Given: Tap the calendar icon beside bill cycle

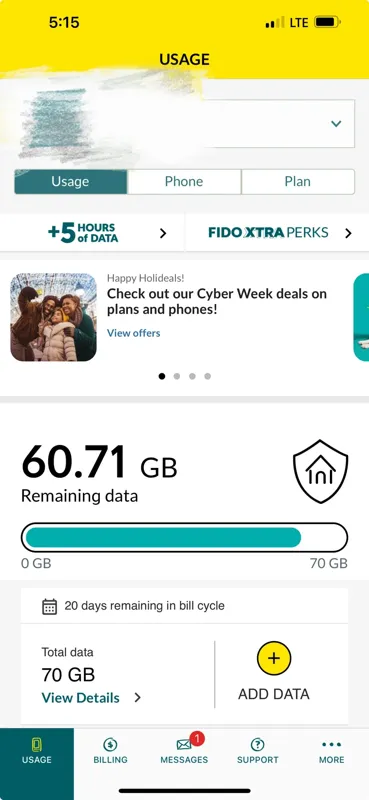Looking at the screenshot, I should click(x=49, y=607).
